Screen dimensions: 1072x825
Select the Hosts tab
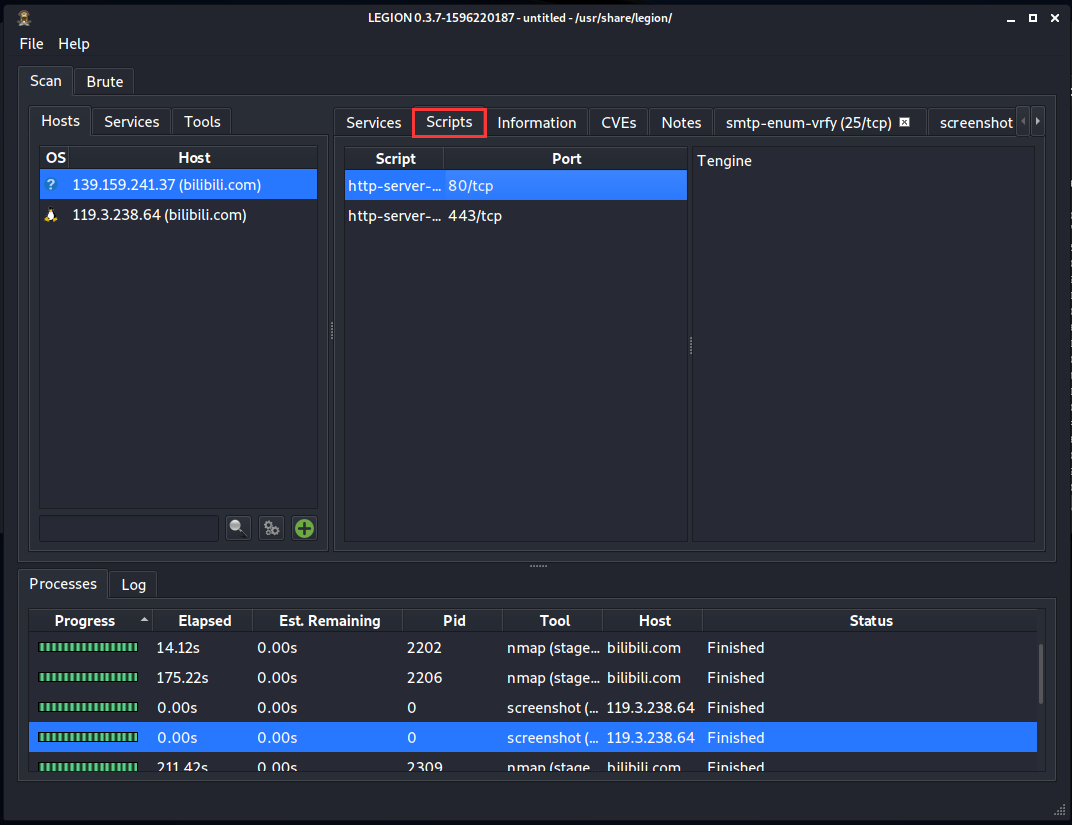pos(60,121)
